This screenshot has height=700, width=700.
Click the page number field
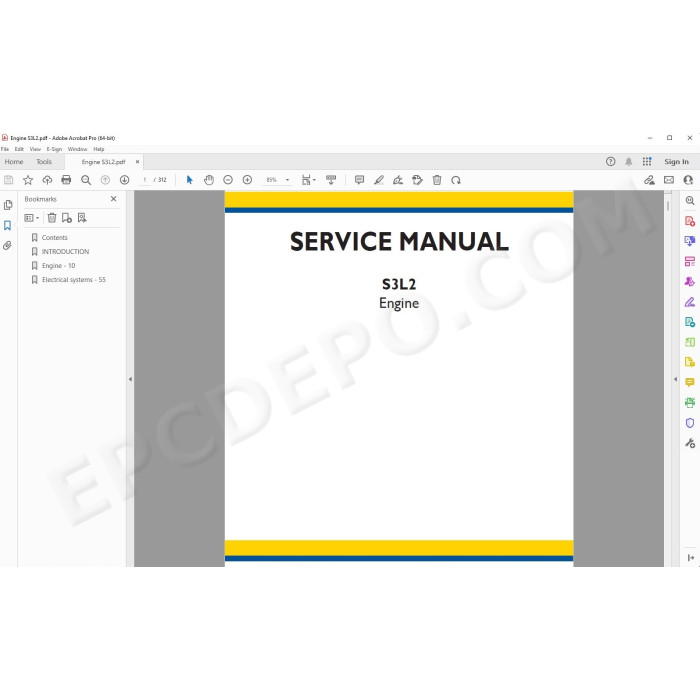[145, 180]
